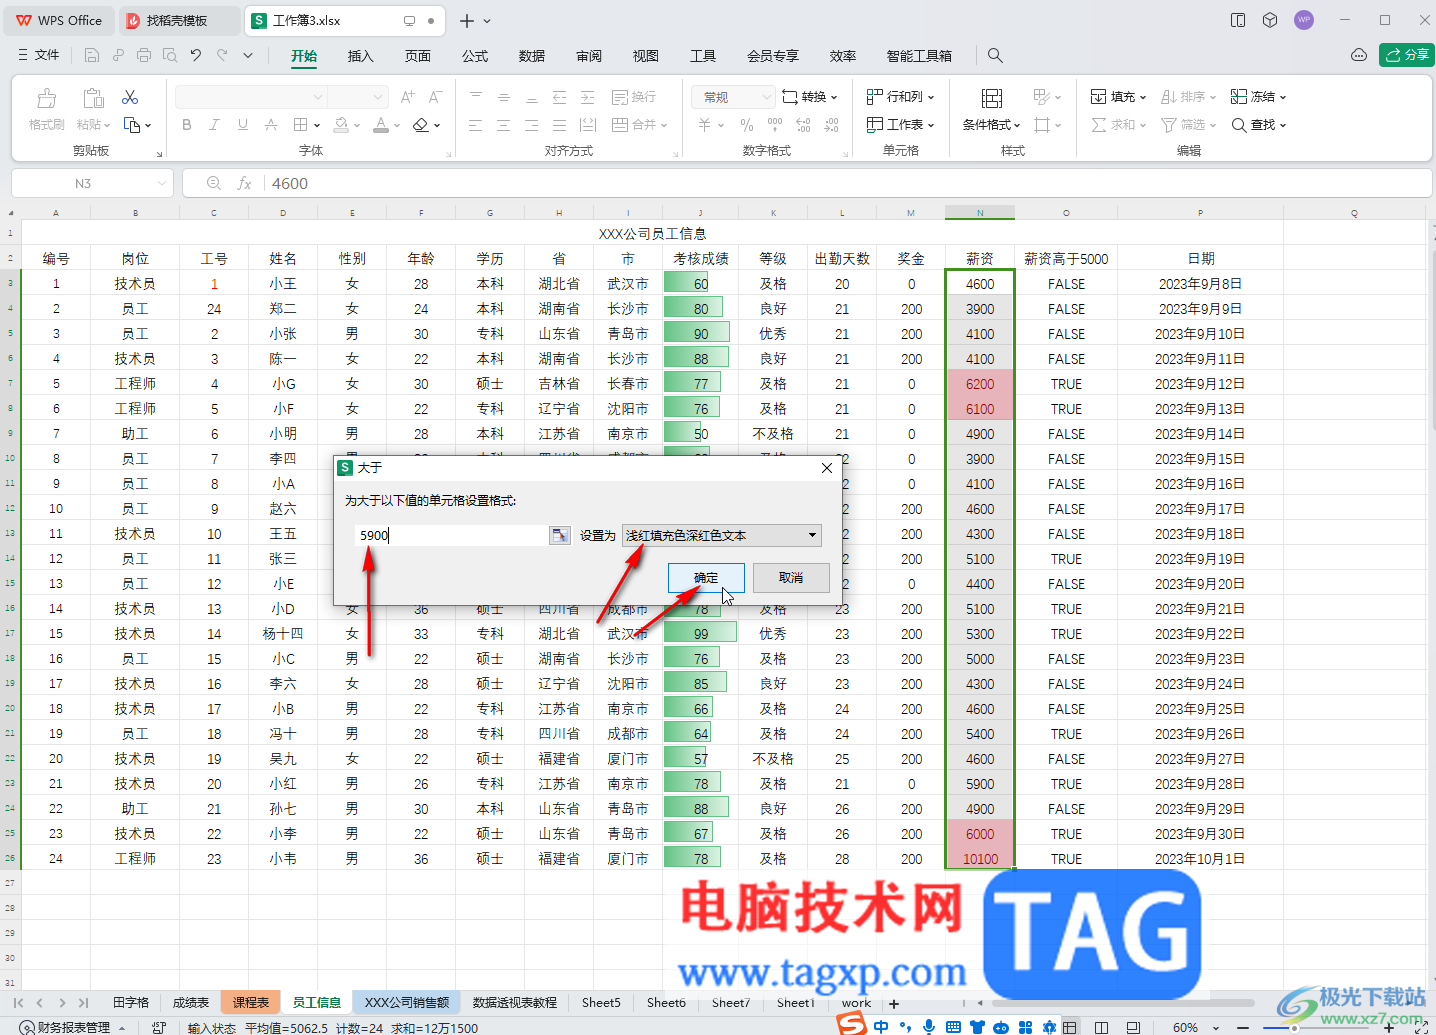Click the 工作表 worksheet button
Screen dimensions: 1436x1035
point(901,125)
